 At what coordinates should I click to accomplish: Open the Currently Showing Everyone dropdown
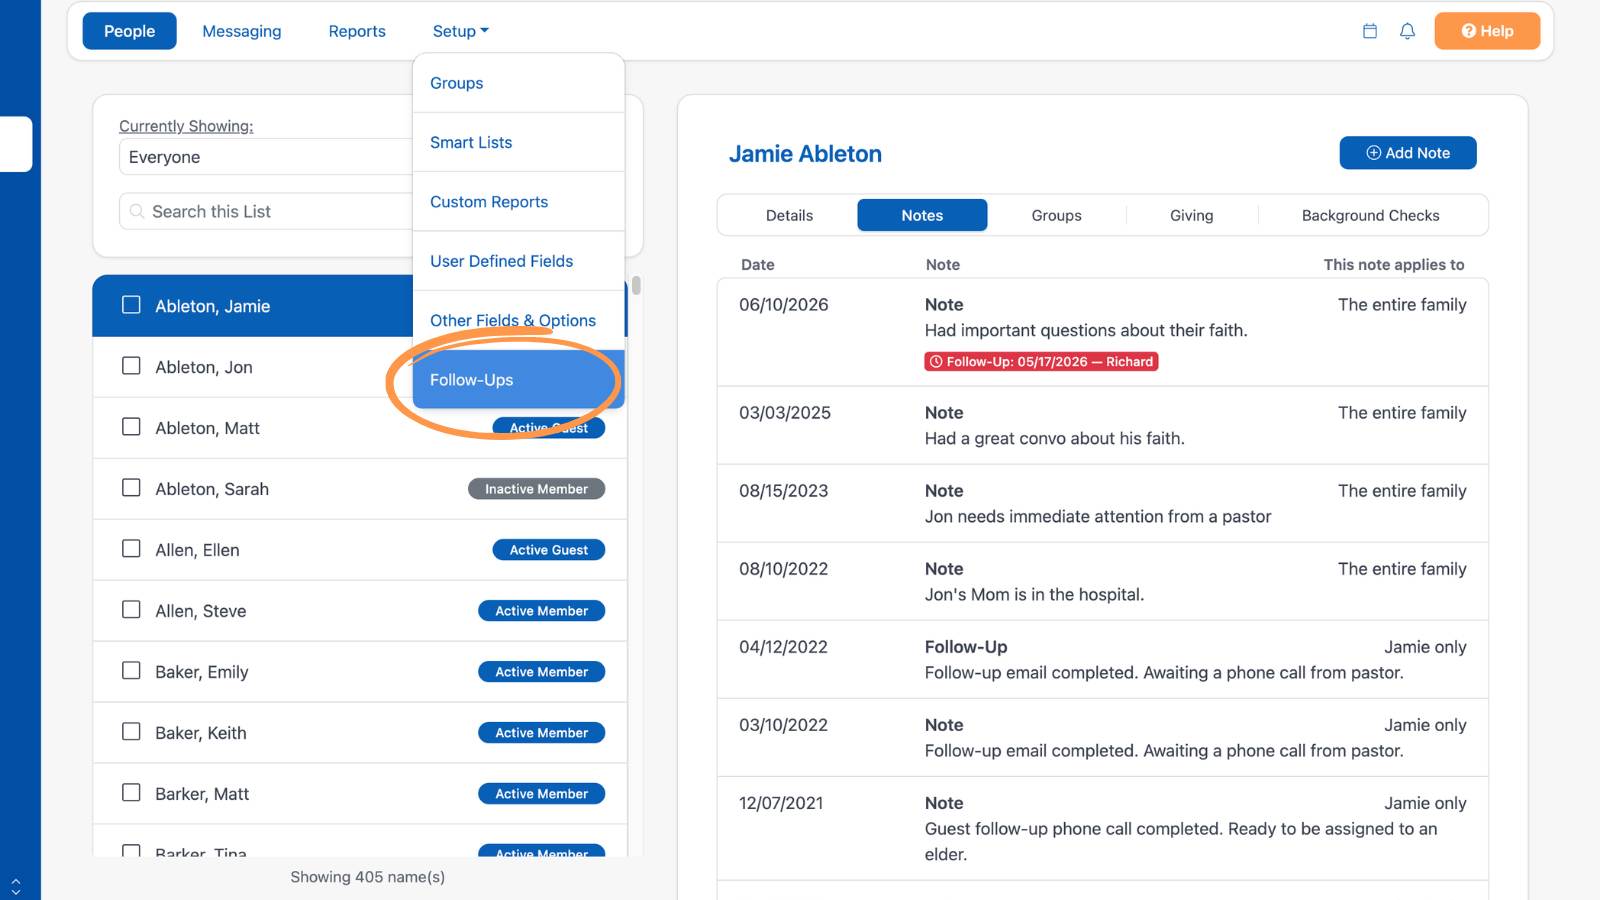point(267,157)
